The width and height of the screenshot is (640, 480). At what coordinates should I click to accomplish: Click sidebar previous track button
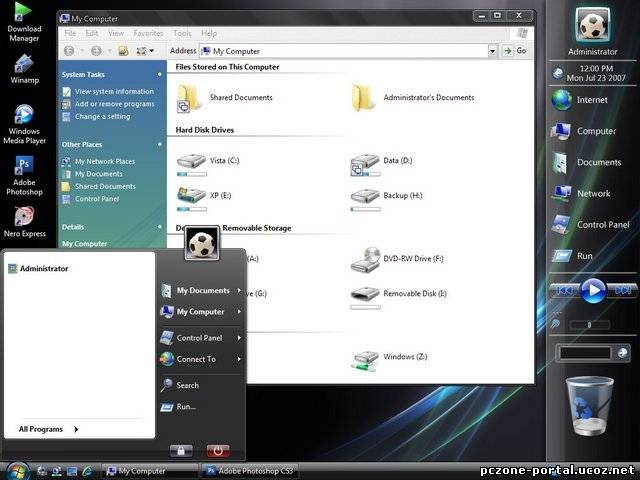coord(565,290)
